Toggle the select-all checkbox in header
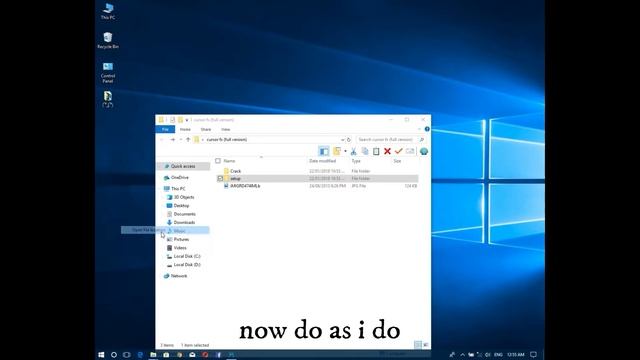 pyautogui.click(x=218, y=161)
